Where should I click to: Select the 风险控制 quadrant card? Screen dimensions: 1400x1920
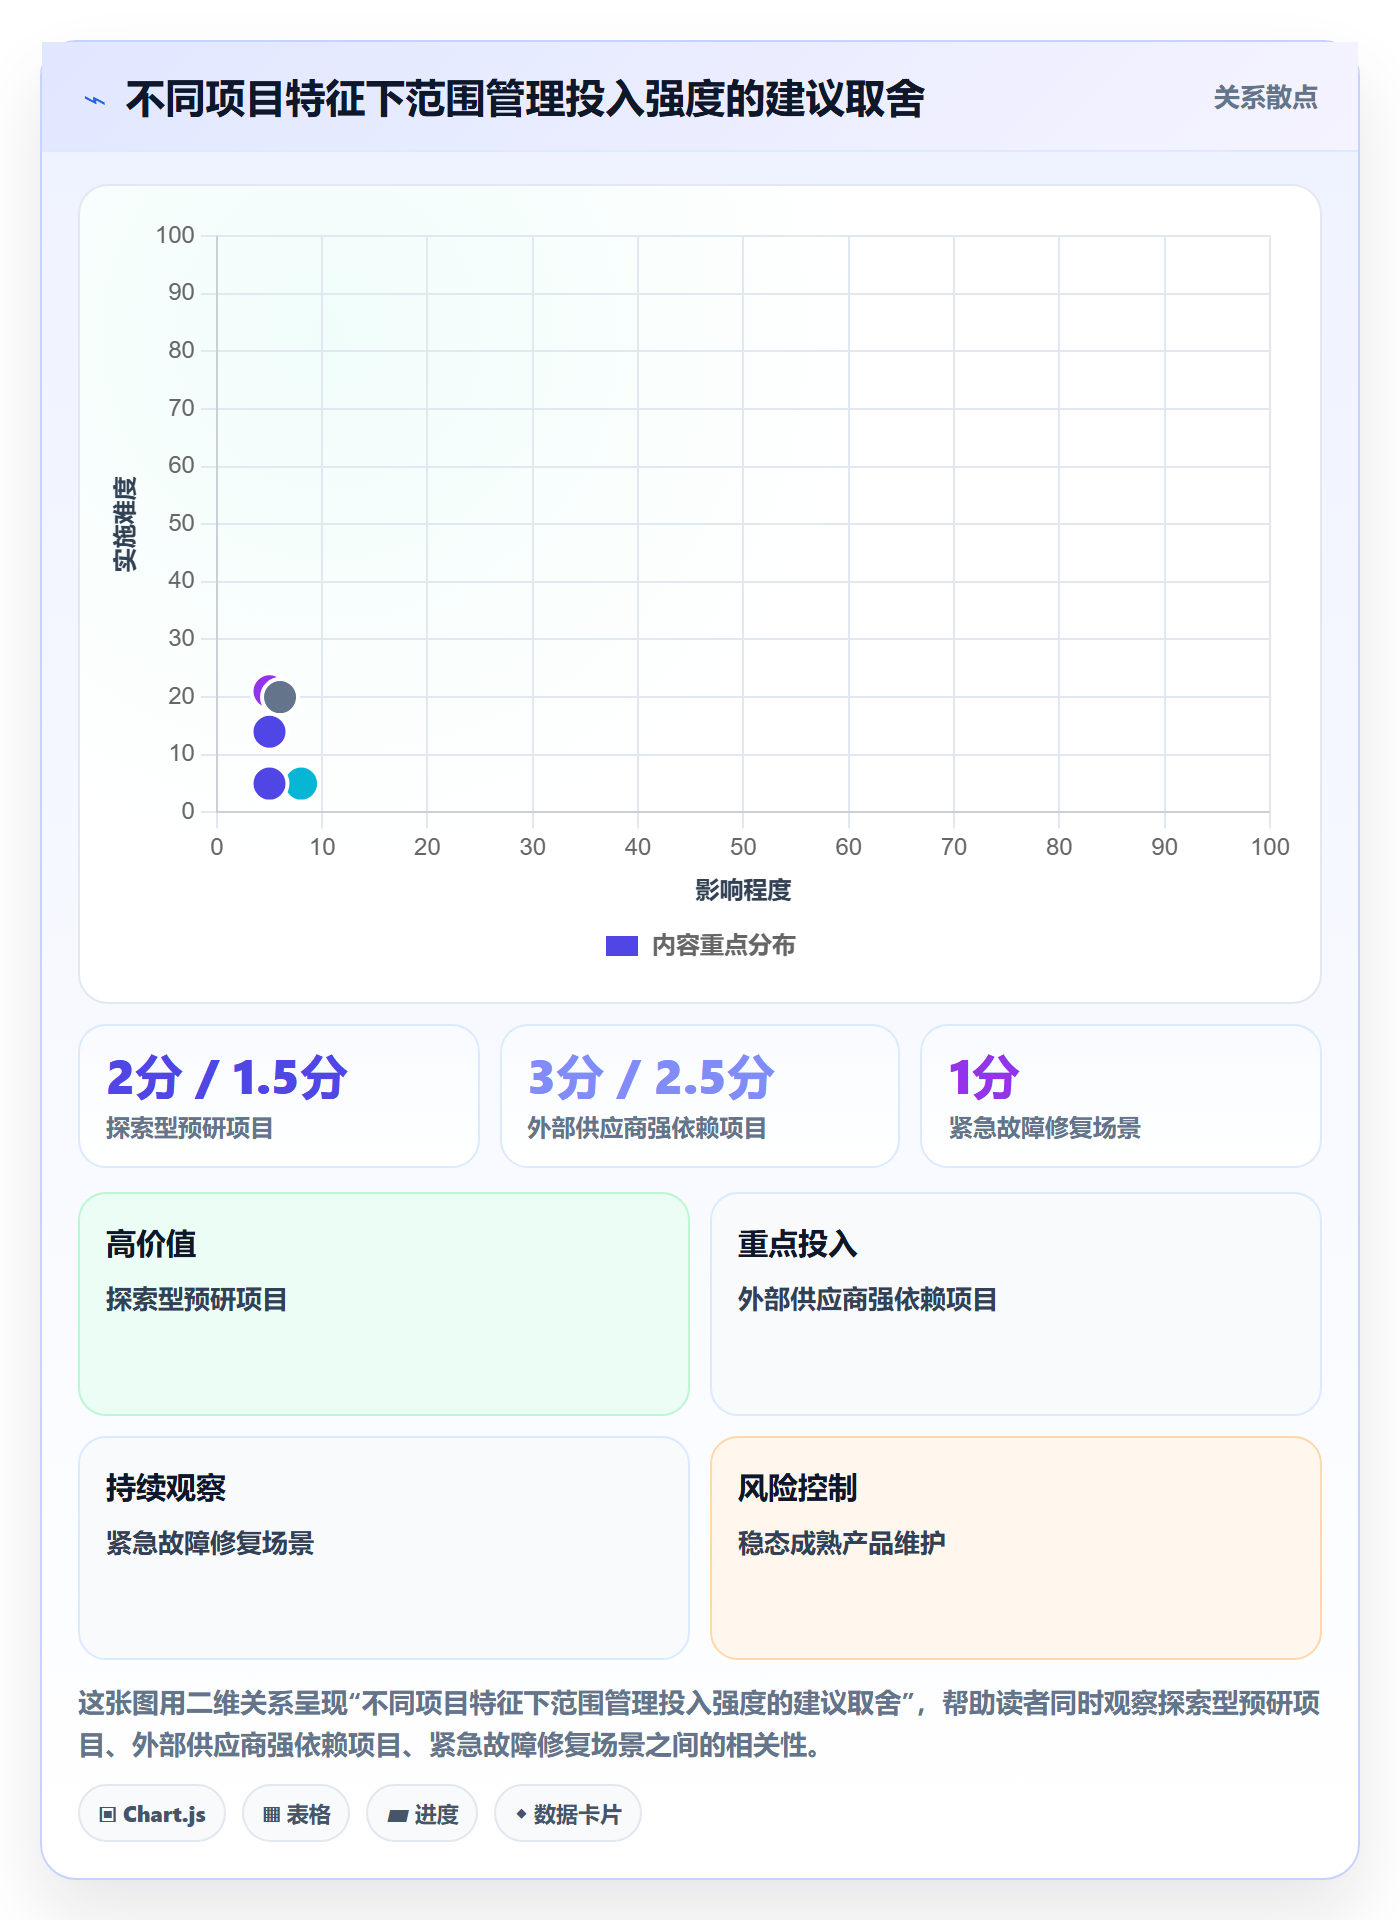1016,1548
